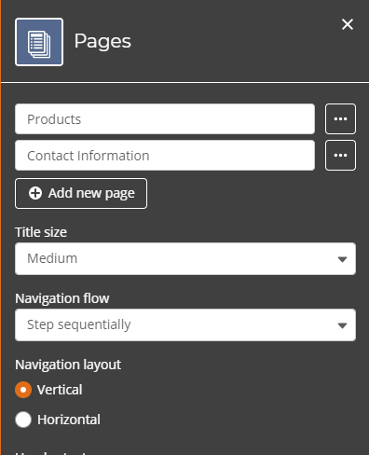Open options menu for Products page
370x456 pixels.
pyautogui.click(x=340, y=119)
